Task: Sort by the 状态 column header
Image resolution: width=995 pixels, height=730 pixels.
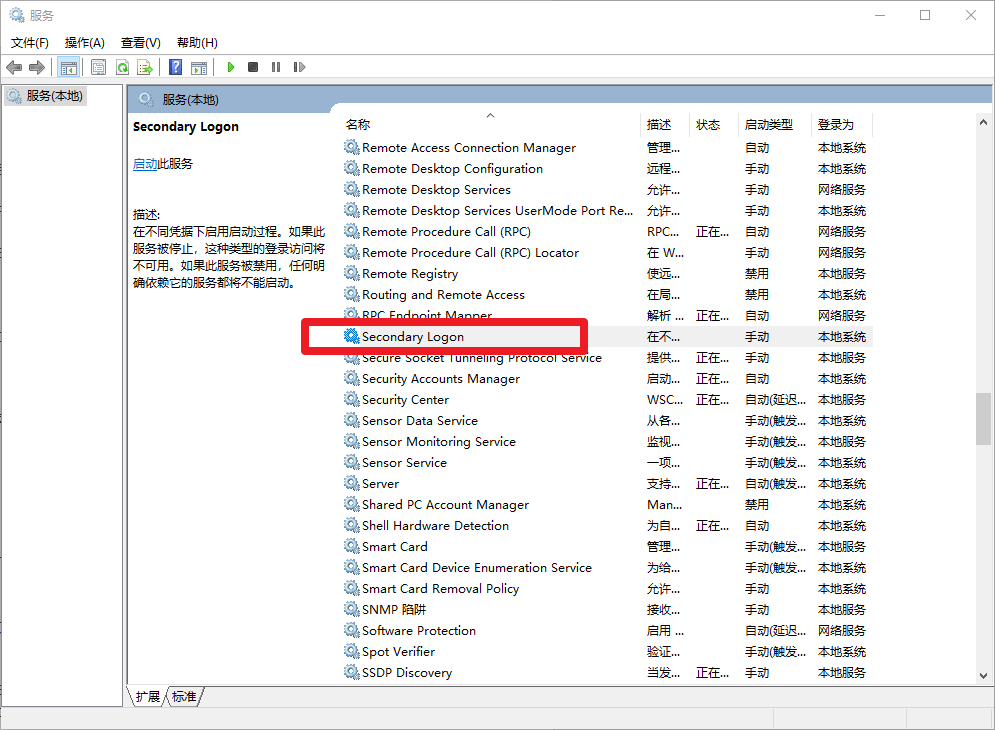Action: (x=708, y=125)
